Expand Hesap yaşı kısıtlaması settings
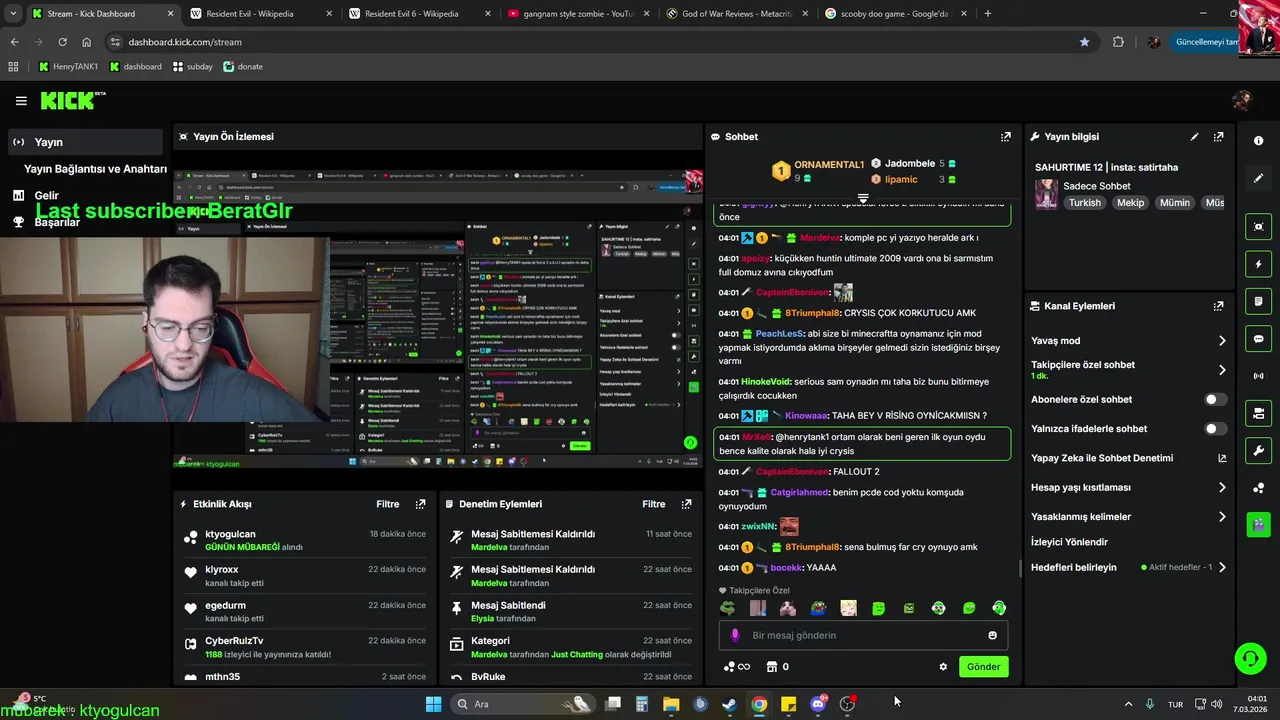 coord(1222,488)
